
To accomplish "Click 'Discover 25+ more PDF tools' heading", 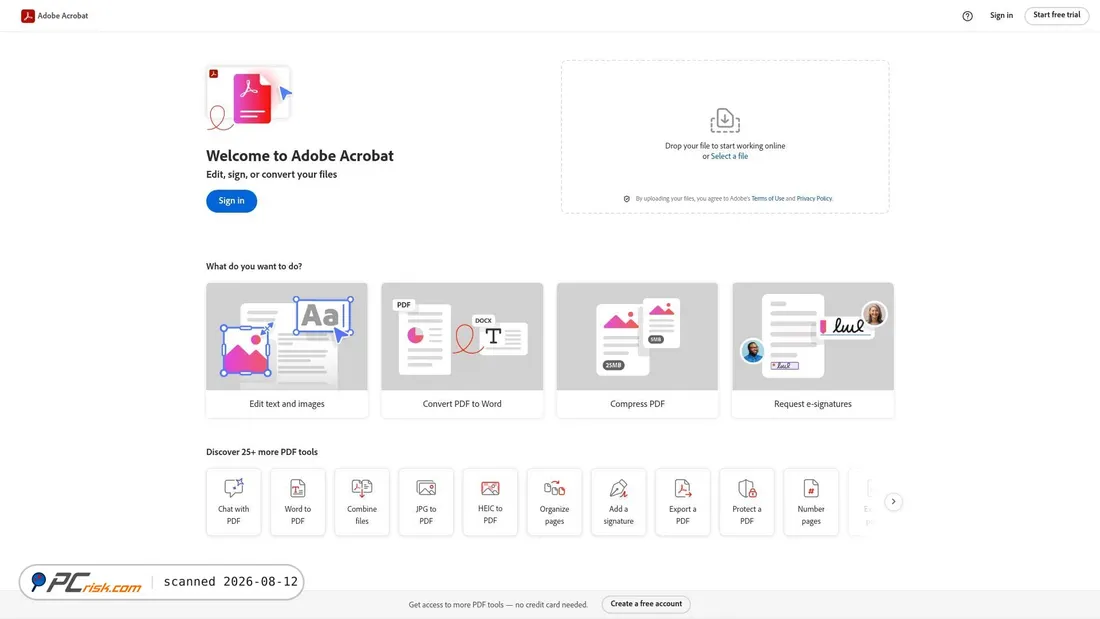I will 262,452.
